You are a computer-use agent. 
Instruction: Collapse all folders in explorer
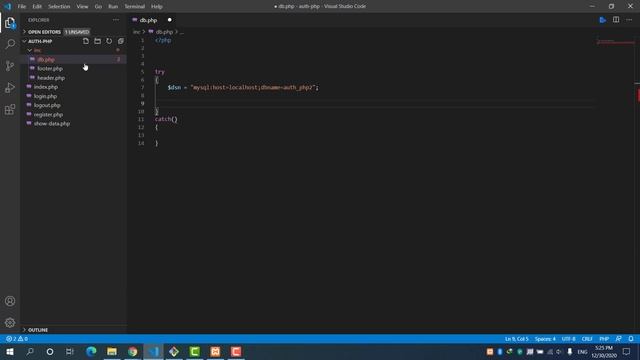coord(121,41)
